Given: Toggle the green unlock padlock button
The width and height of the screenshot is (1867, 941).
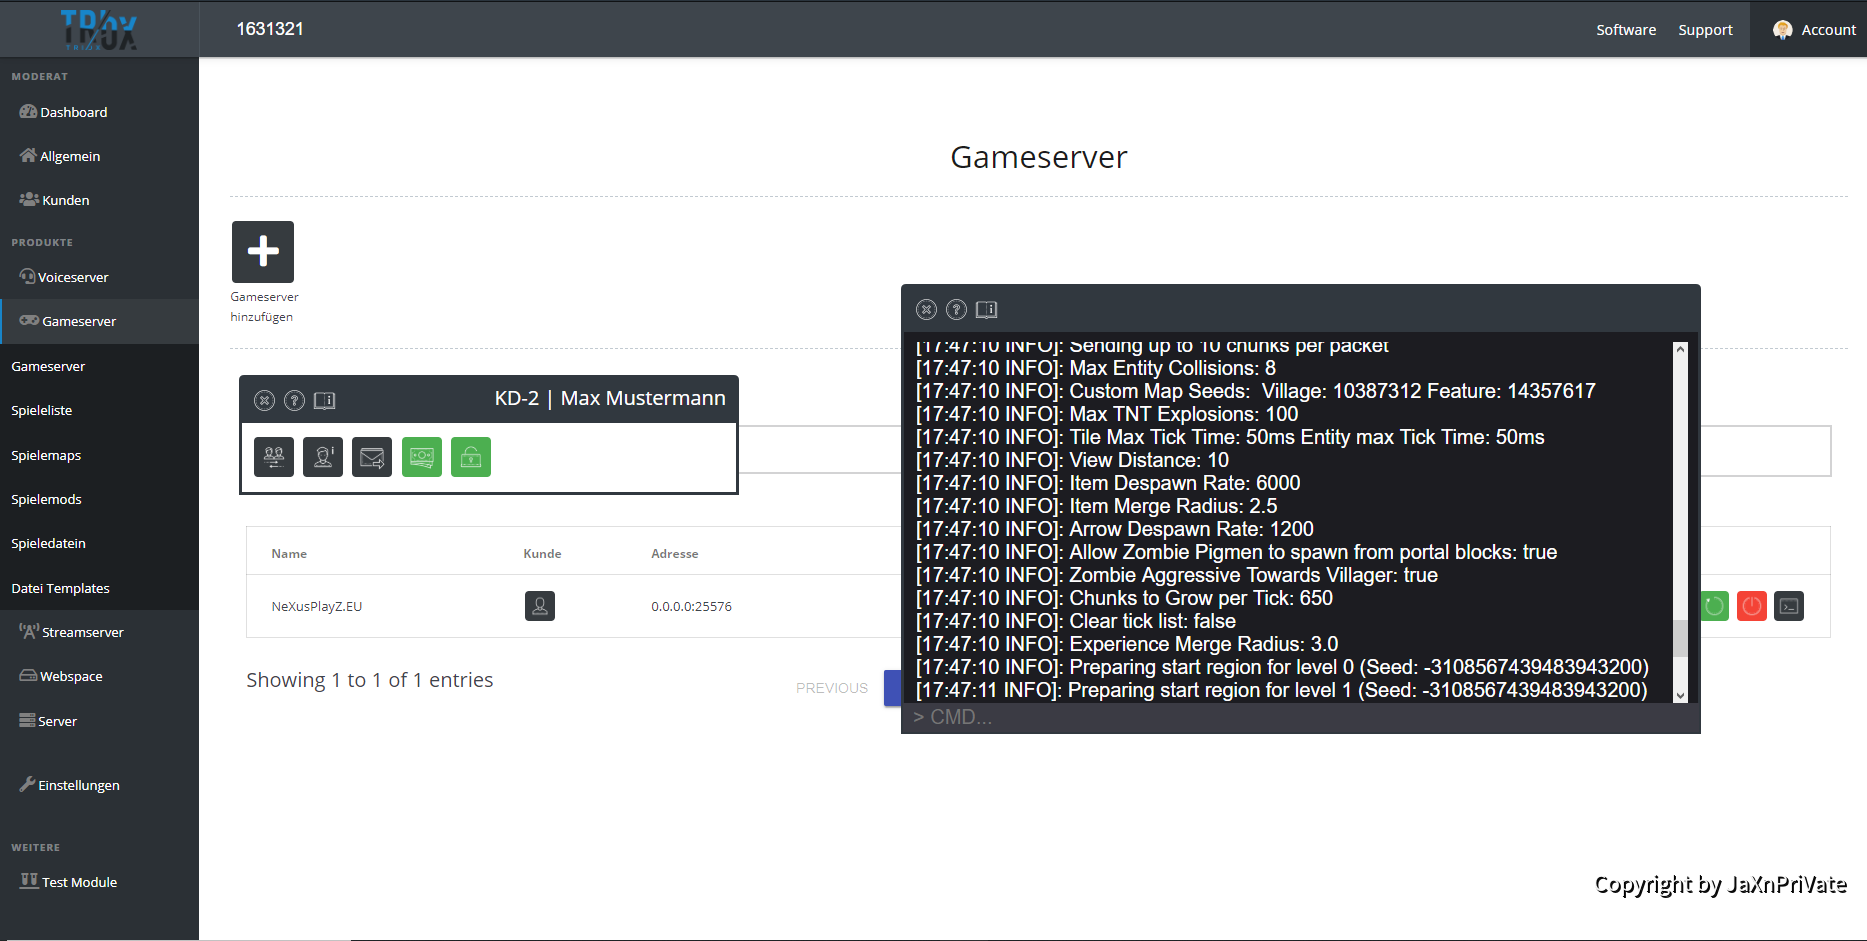Looking at the screenshot, I should [x=471, y=458].
